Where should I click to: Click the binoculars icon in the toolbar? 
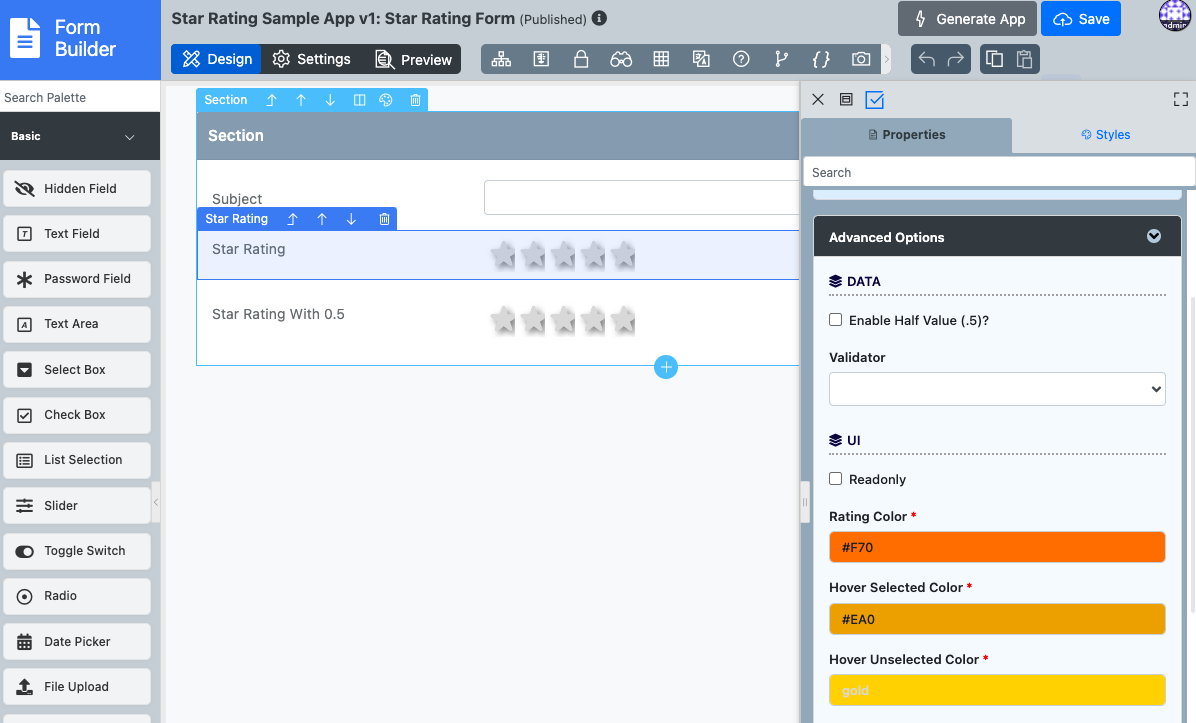[621, 59]
